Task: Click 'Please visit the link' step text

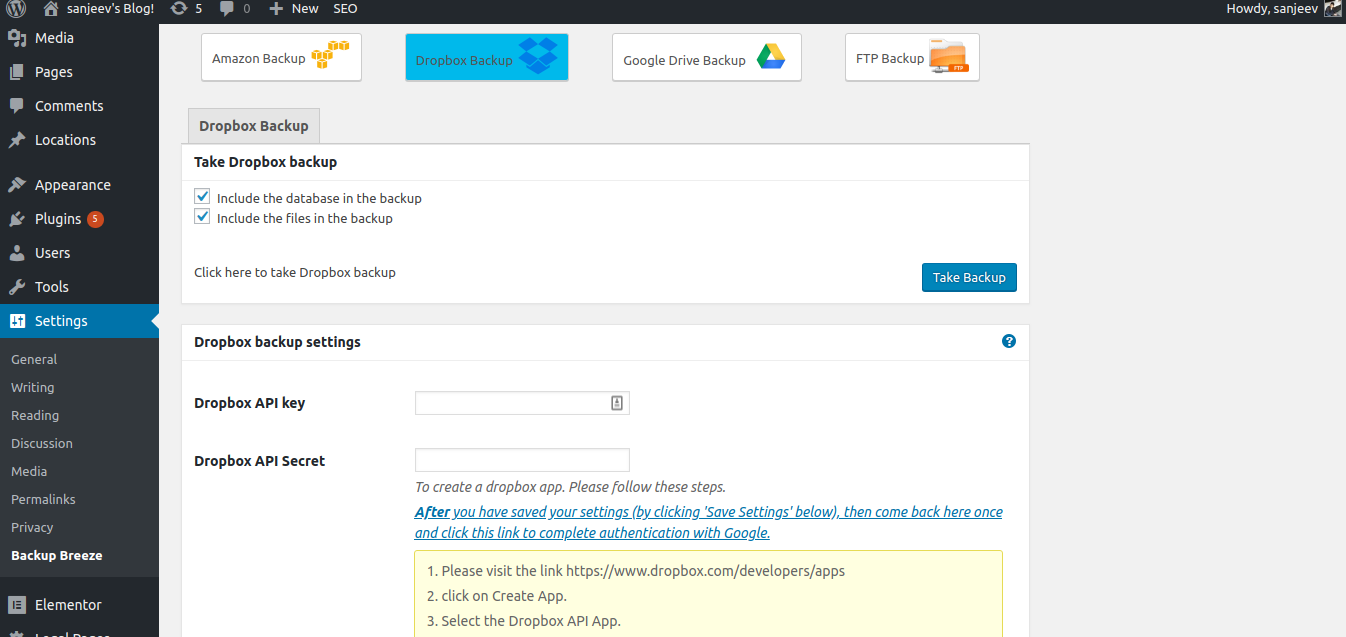Action: (x=643, y=571)
